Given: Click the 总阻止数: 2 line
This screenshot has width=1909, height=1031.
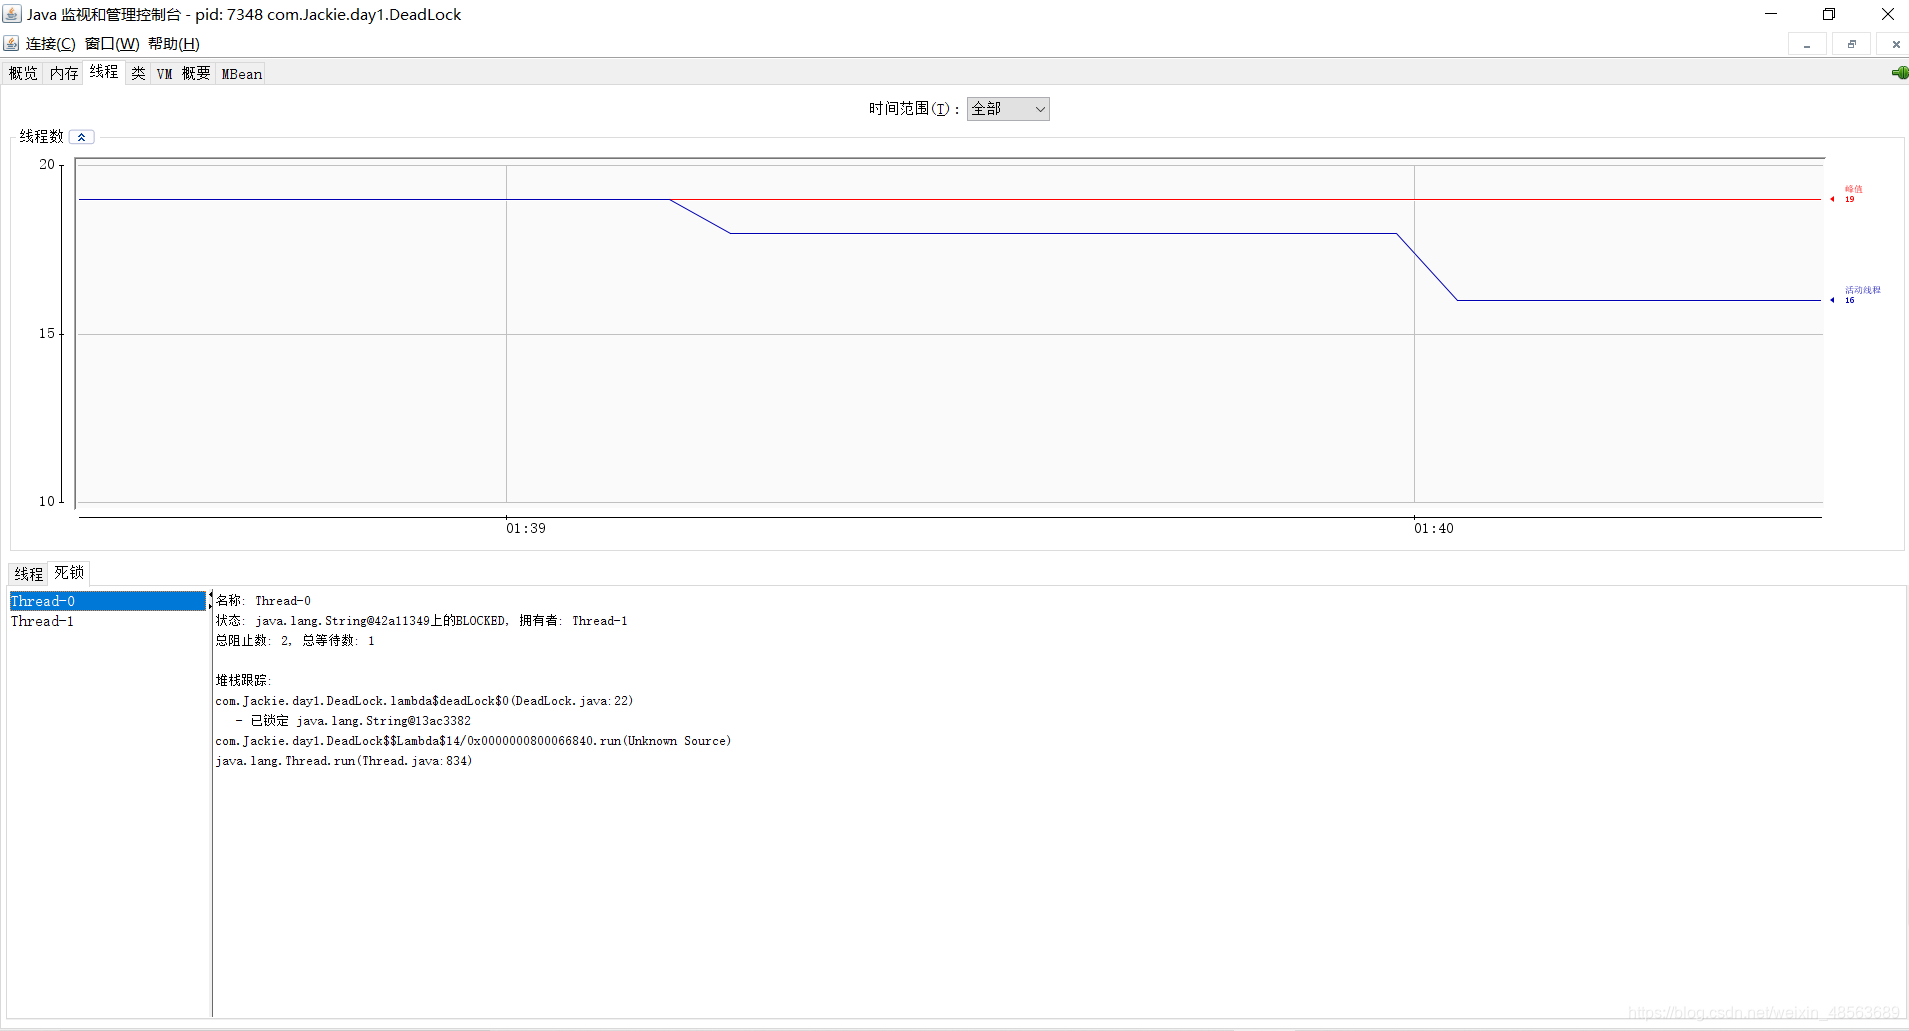Looking at the screenshot, I should (x=295, y=641).
